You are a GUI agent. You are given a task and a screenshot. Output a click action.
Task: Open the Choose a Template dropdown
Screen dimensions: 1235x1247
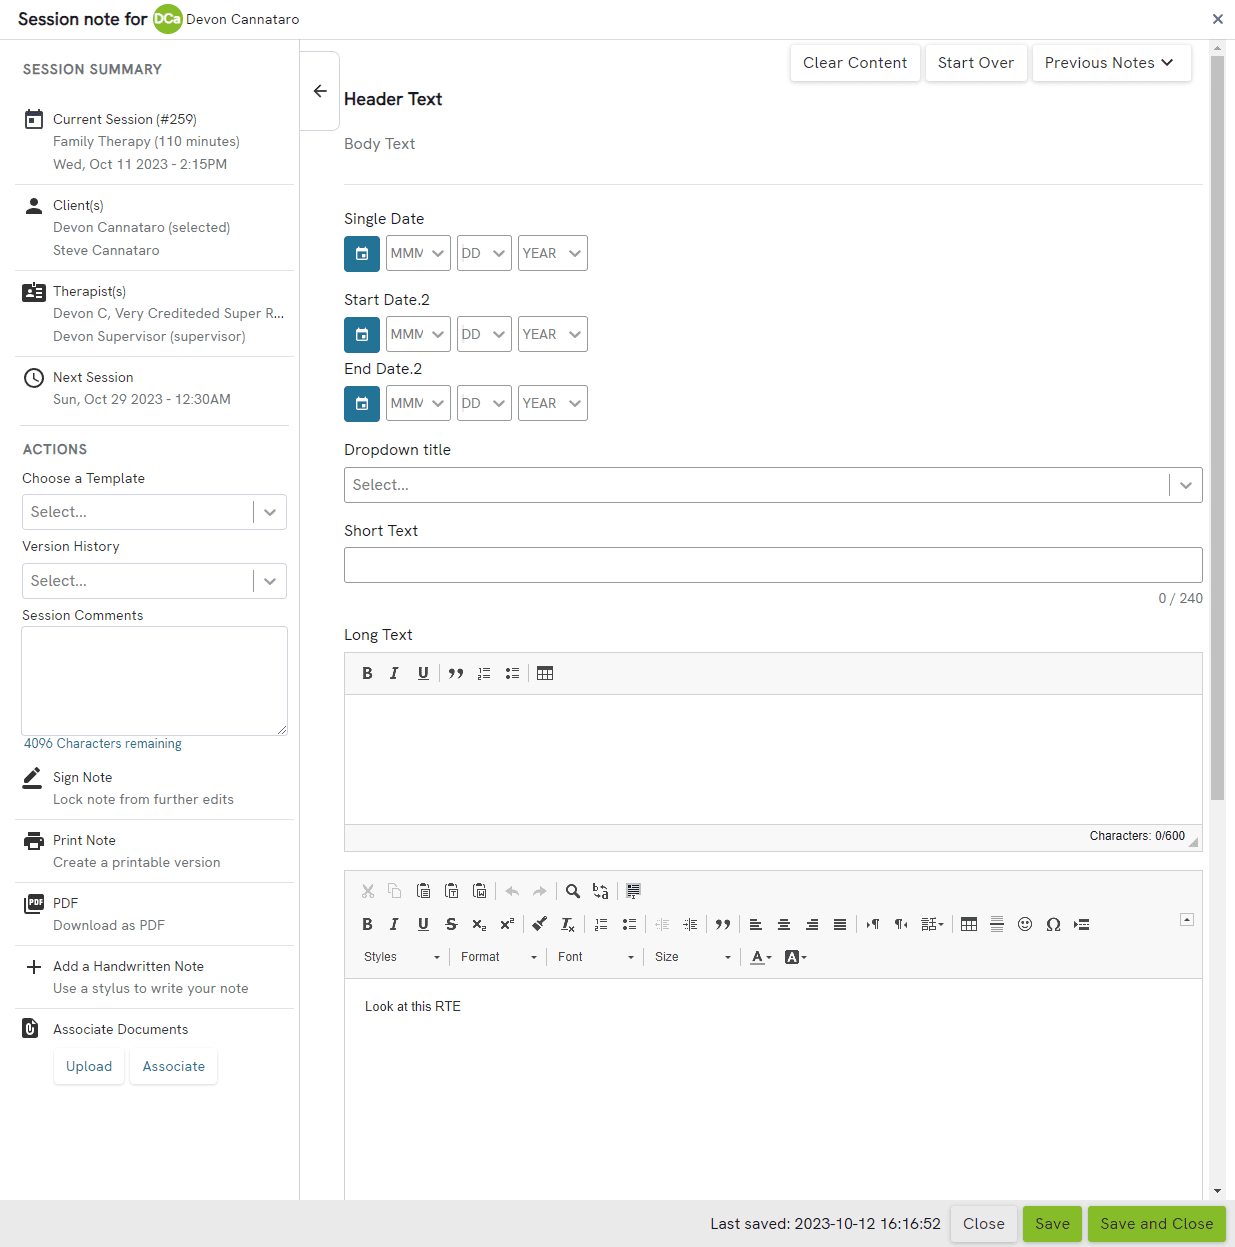pyautogui.click(x=154, y=511)
